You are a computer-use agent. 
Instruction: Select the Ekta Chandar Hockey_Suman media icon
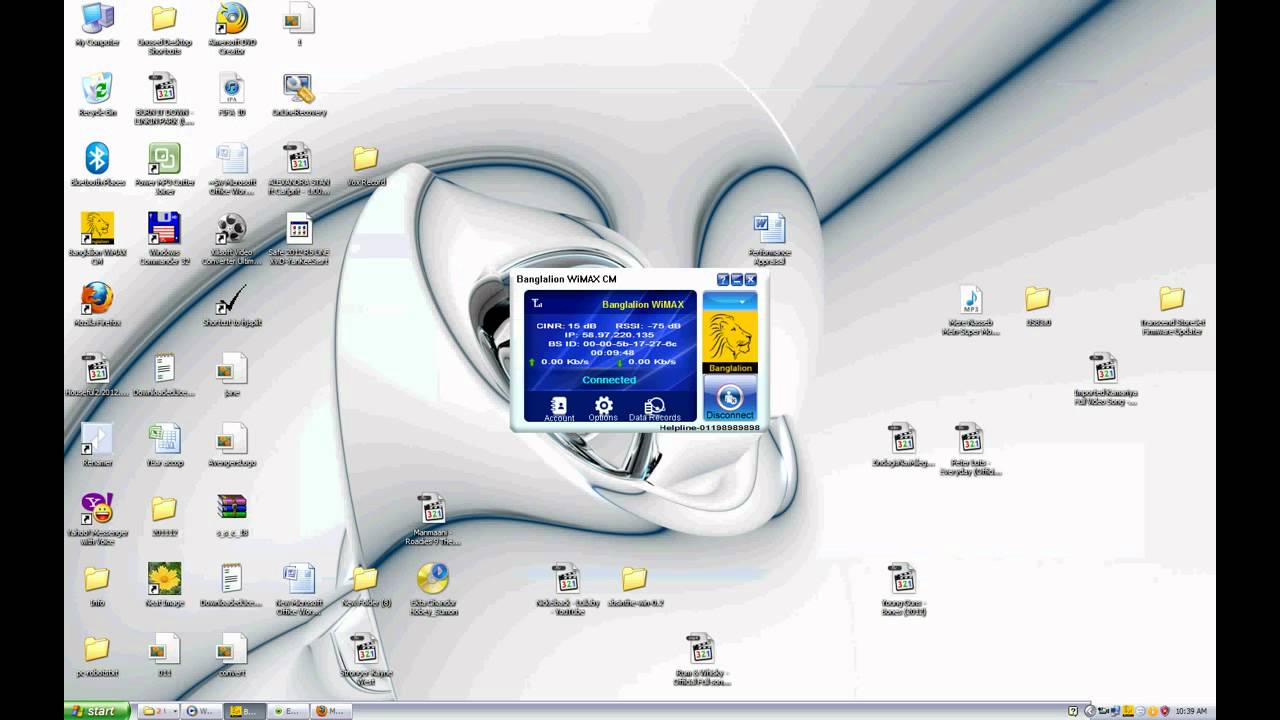tap(433, 588)
